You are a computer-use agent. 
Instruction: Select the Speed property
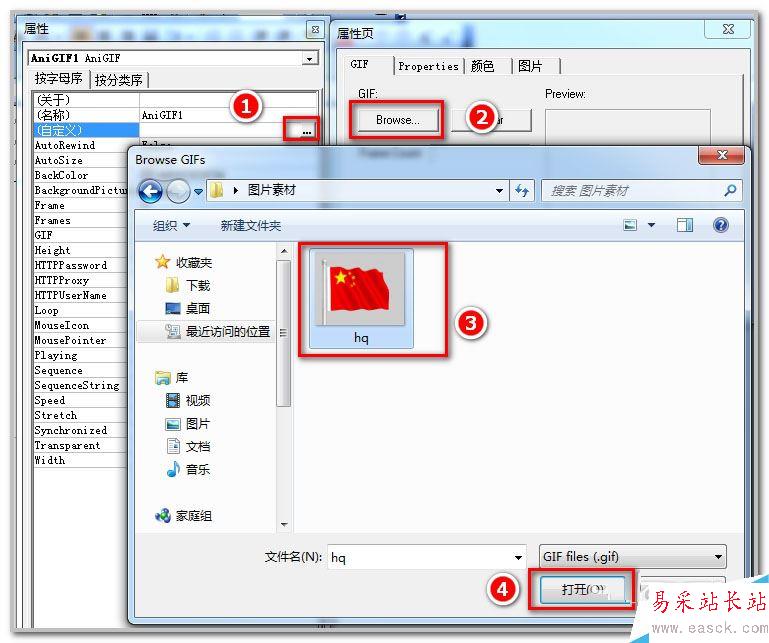[x=50, y=401]
